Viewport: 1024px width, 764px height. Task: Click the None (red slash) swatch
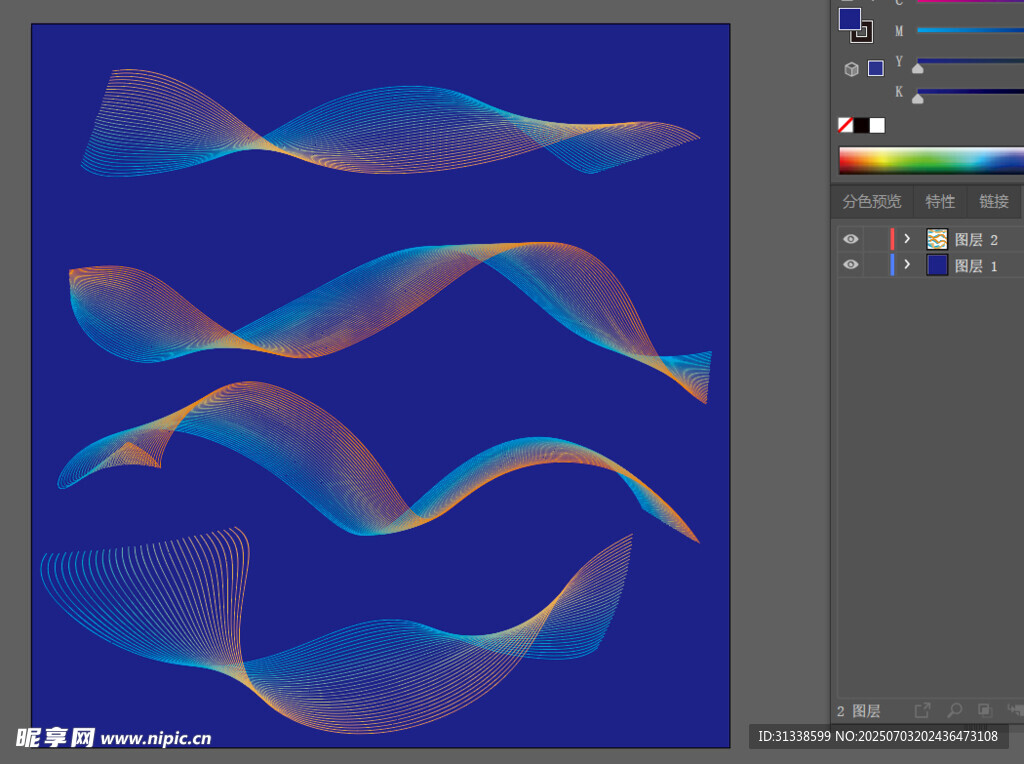(845, 125)
